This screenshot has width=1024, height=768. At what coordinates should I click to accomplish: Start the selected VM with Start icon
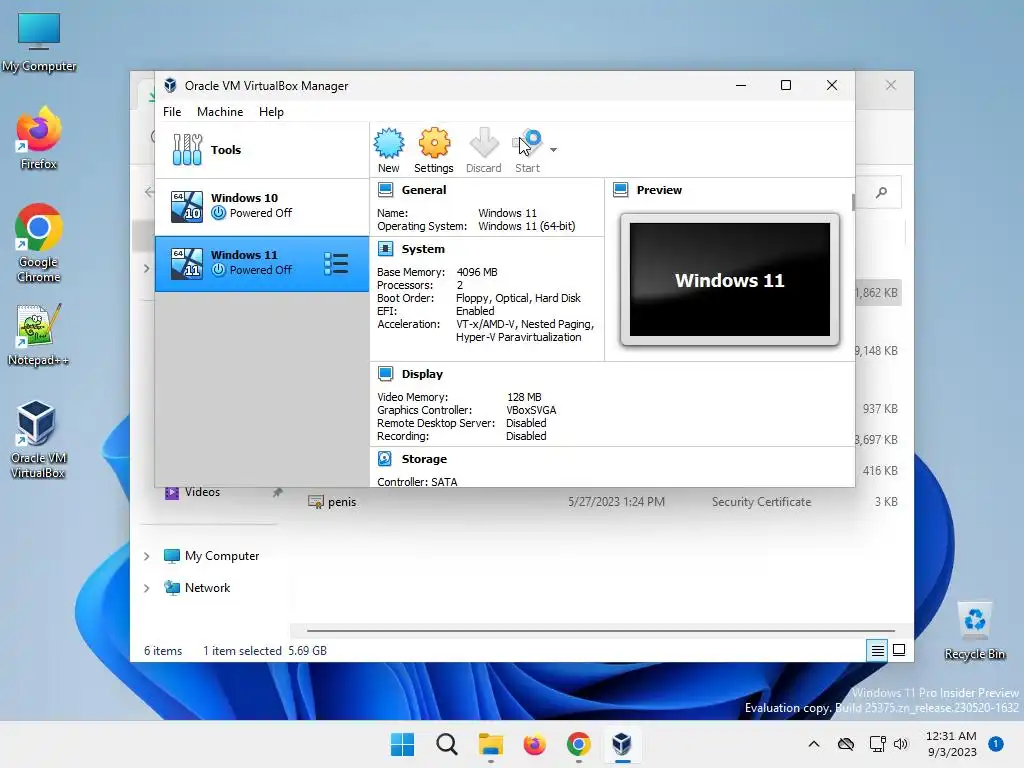pyautogui.click(x=527, y=144)
